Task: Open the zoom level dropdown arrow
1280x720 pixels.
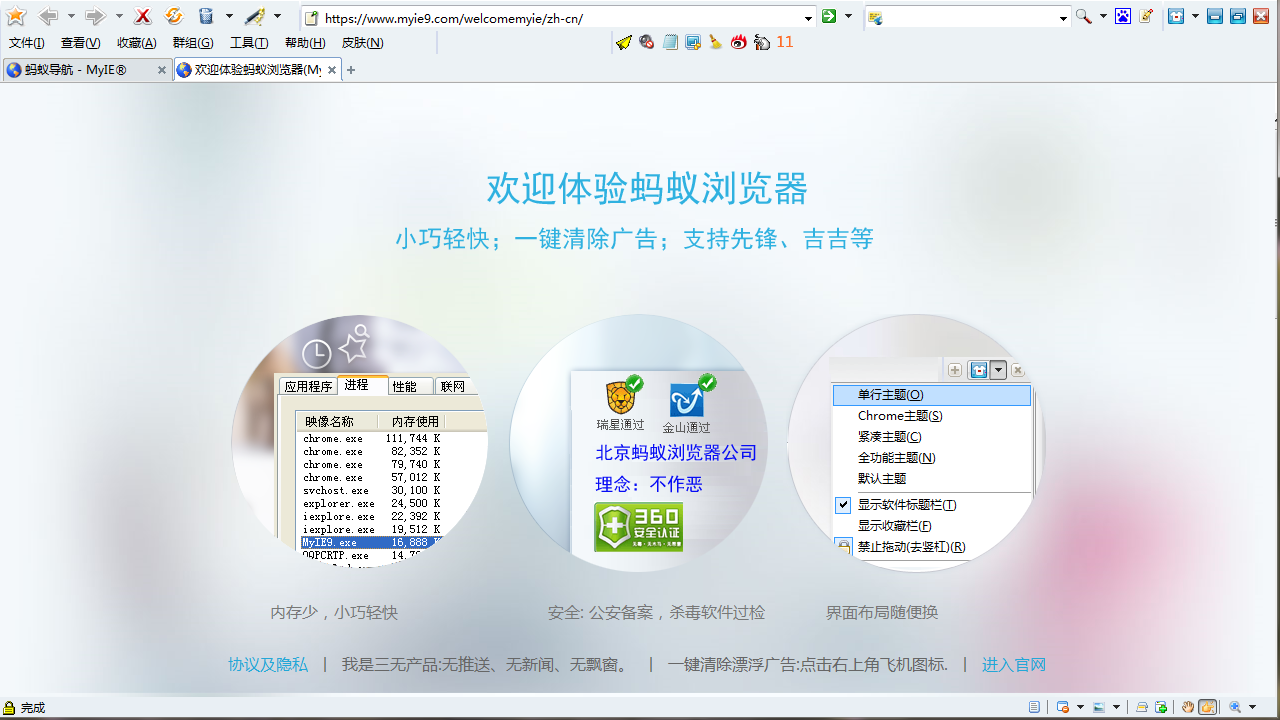Action: (1252, 707)
